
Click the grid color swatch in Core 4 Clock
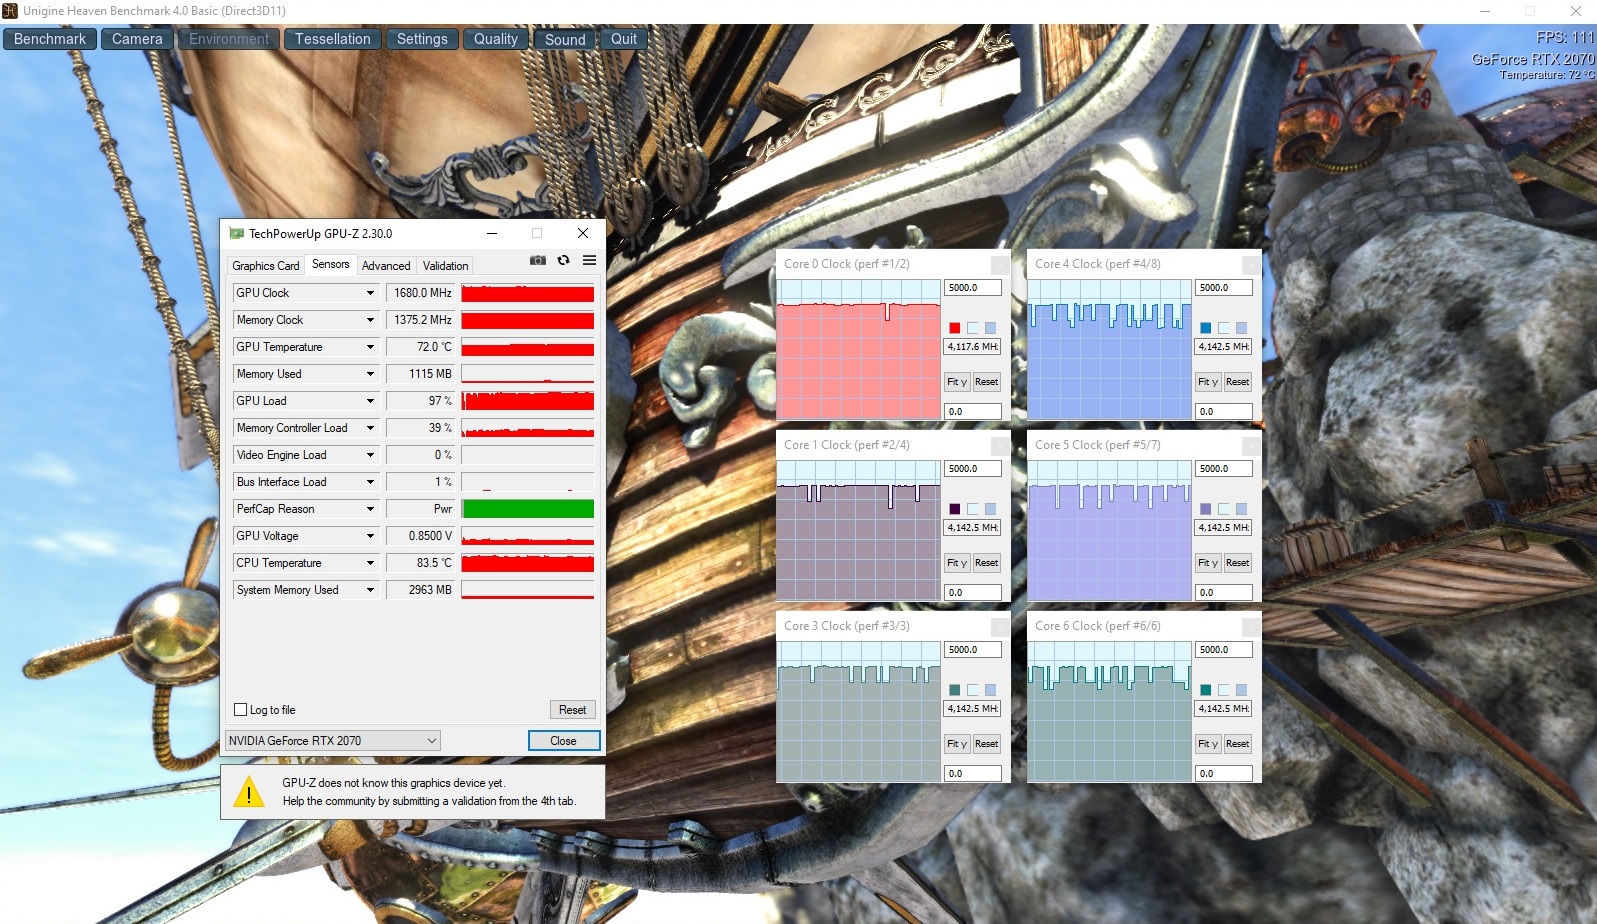pyautogui.click(x=1241, y=328)
